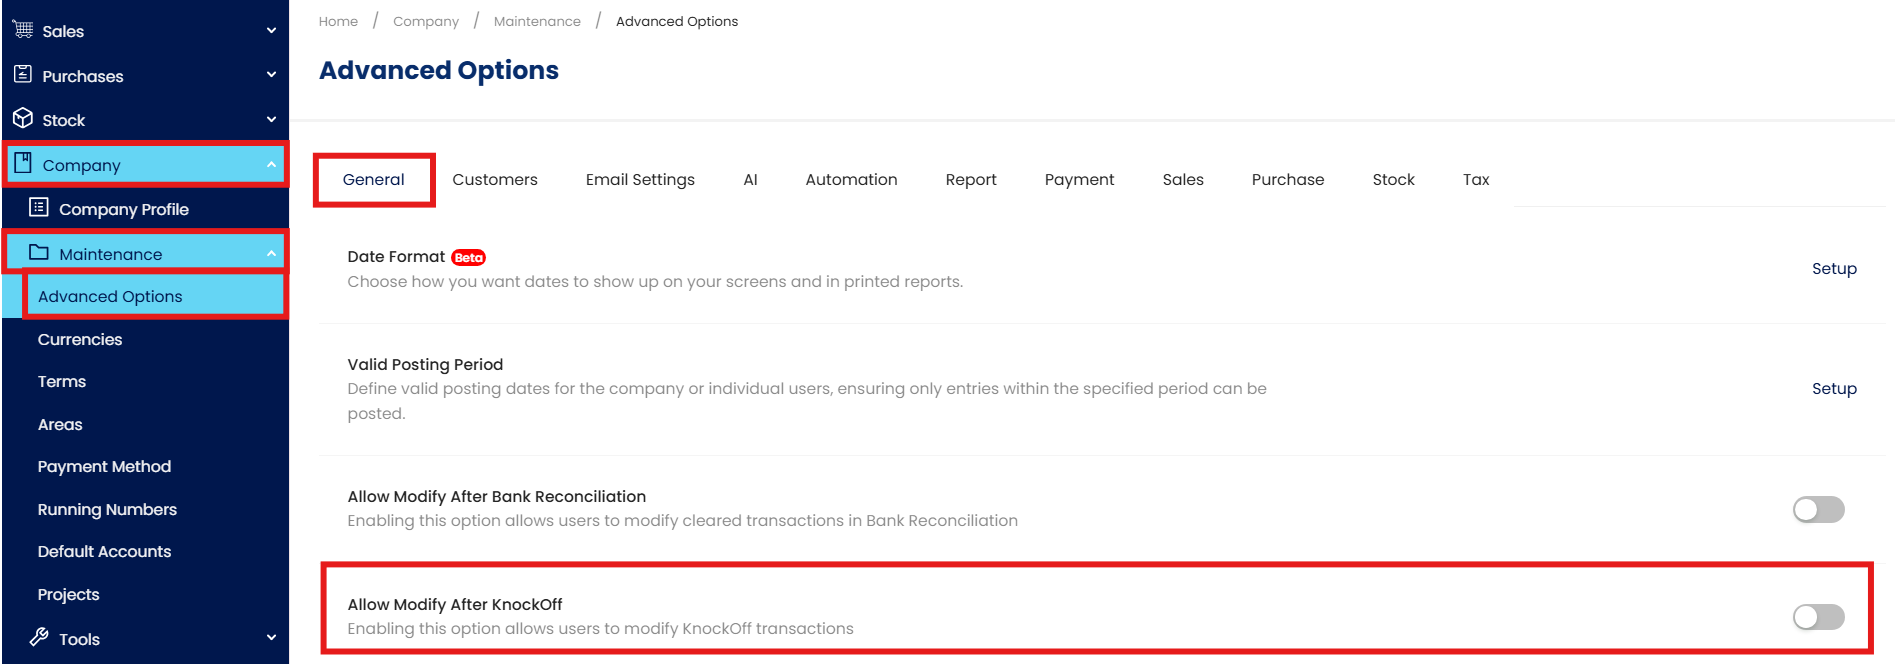Click the Stock box icon
Viewport: 1895px width, 664px height.
[x=23, y=119]
